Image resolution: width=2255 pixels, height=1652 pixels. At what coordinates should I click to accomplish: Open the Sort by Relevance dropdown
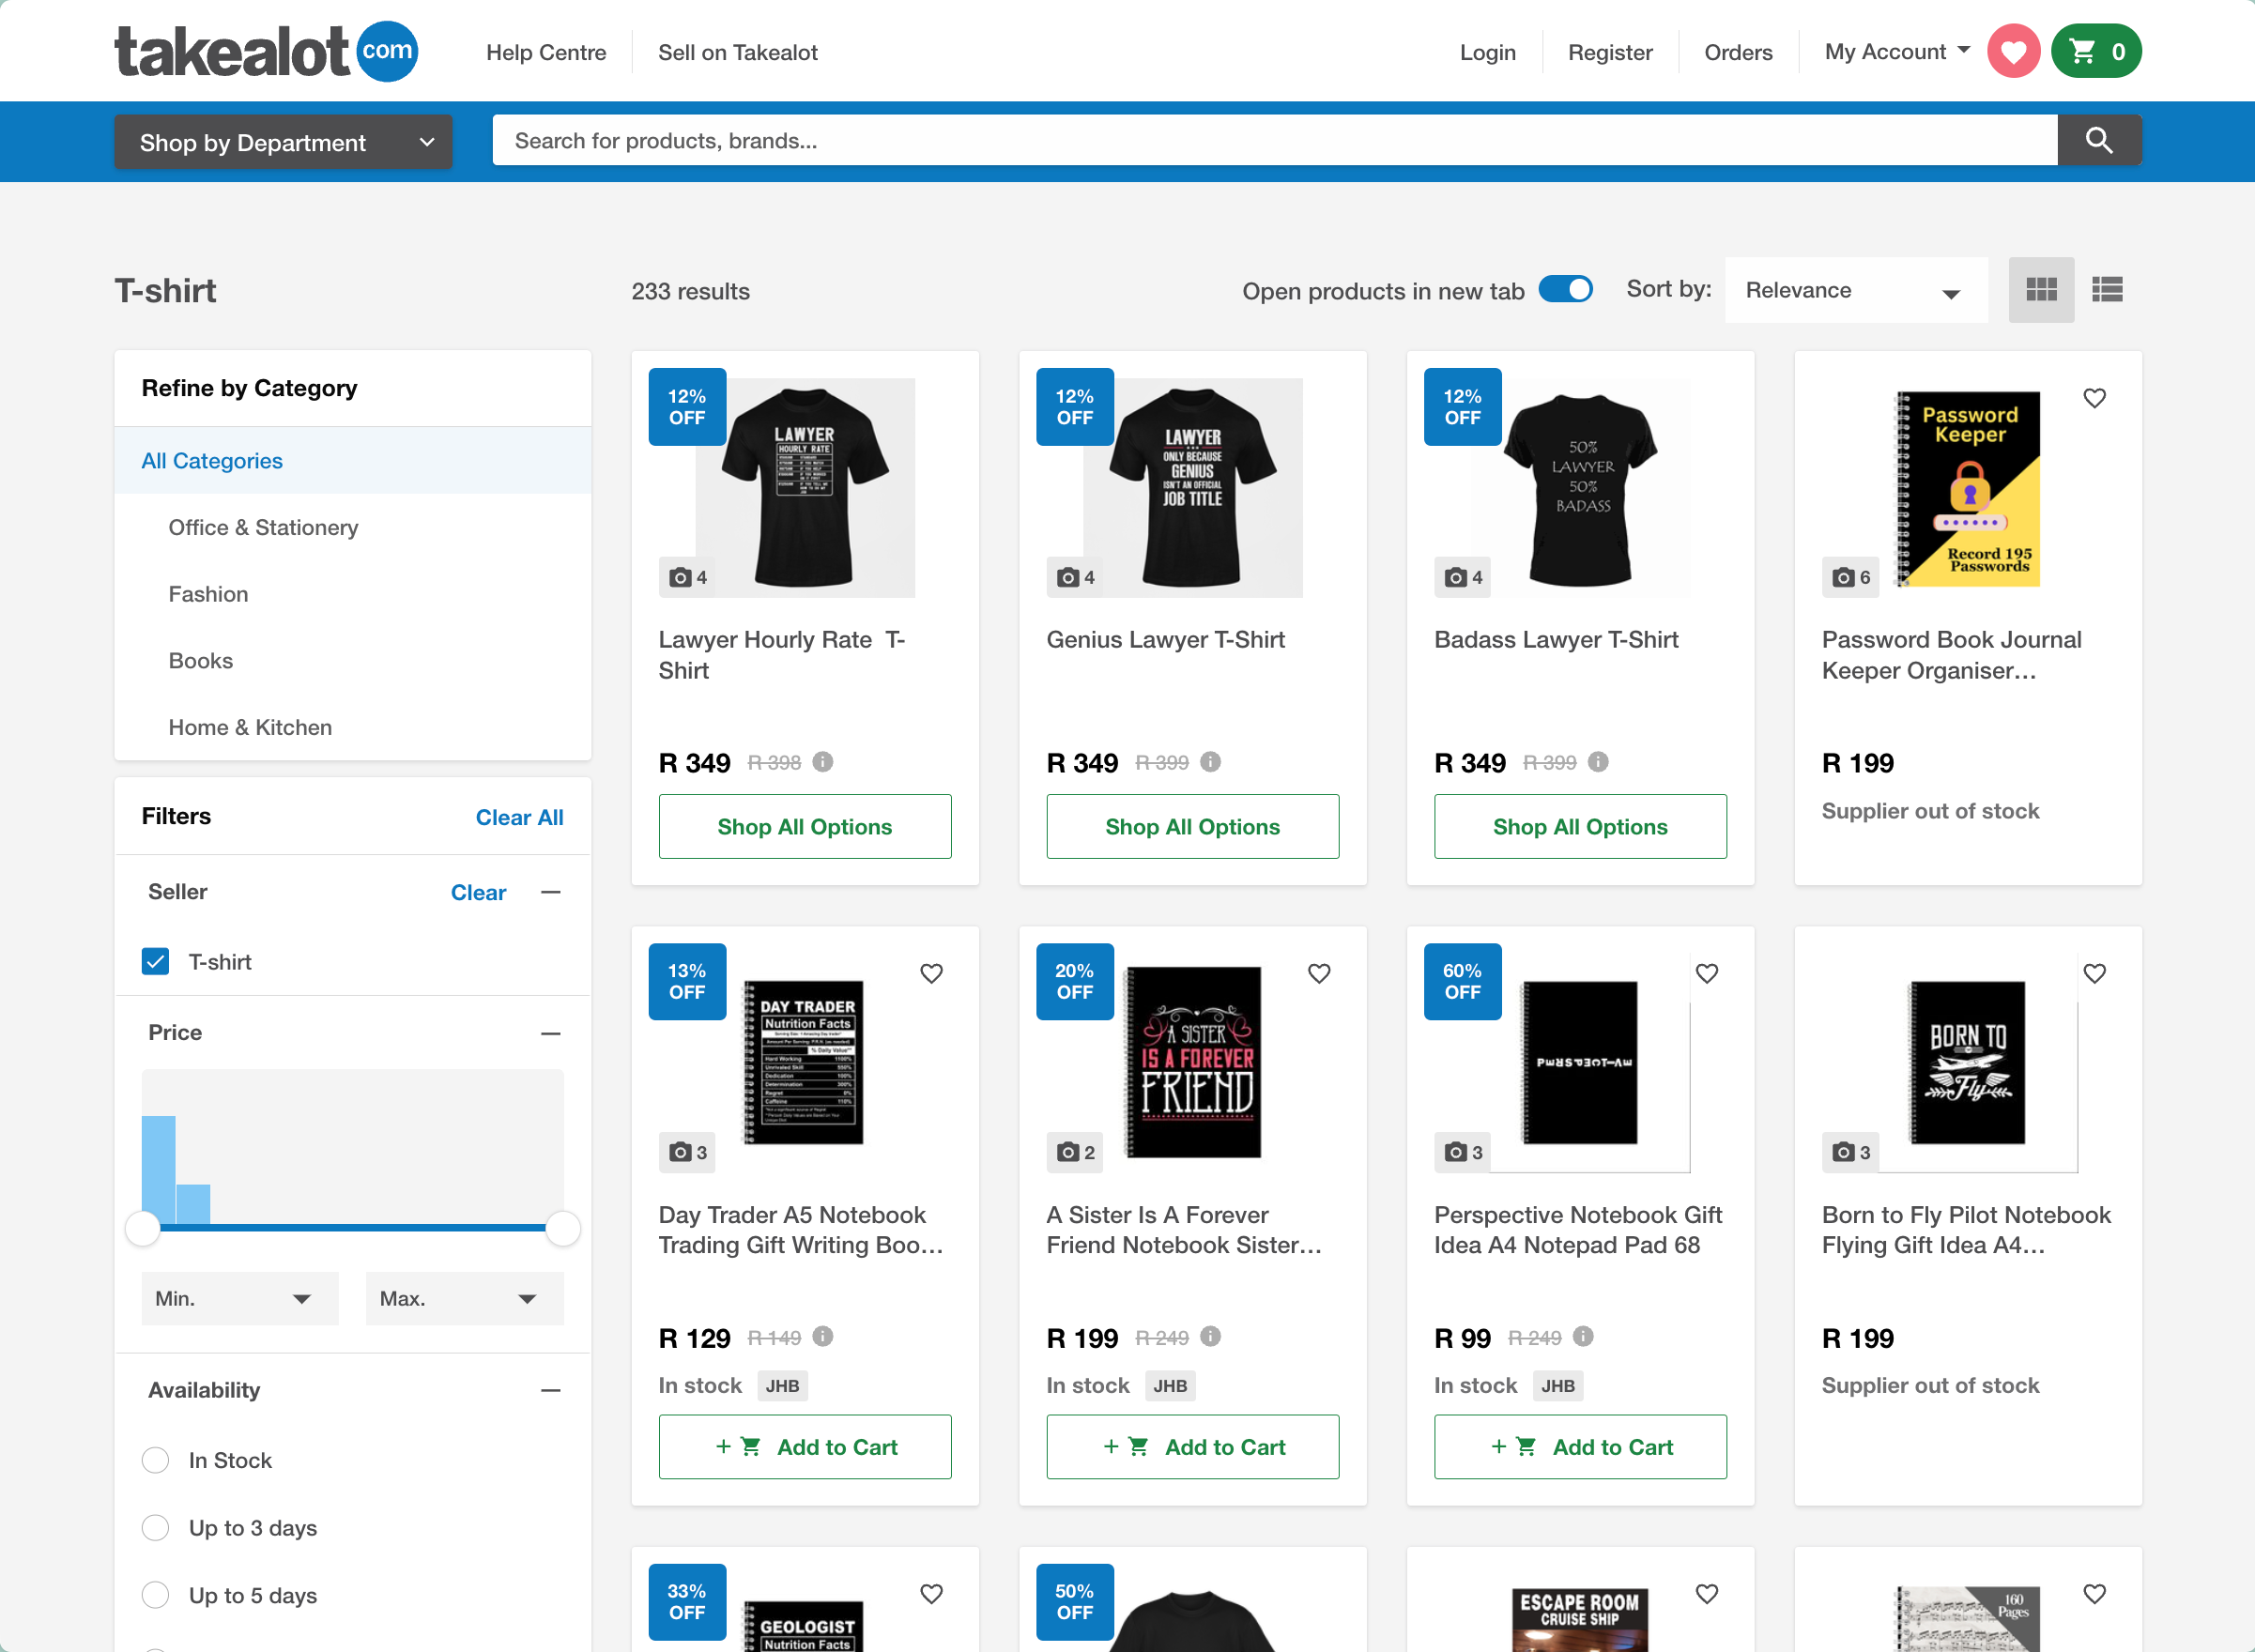[x=1855, y=291]
